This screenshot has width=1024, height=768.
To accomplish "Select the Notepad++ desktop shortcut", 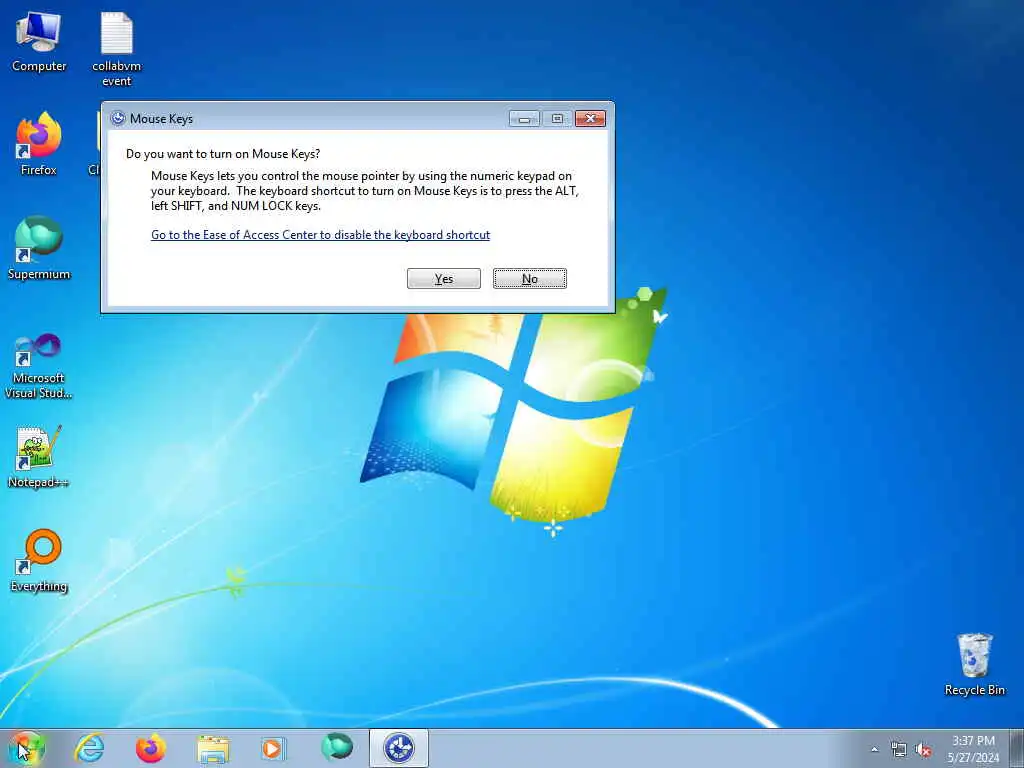I will [39, 456].
